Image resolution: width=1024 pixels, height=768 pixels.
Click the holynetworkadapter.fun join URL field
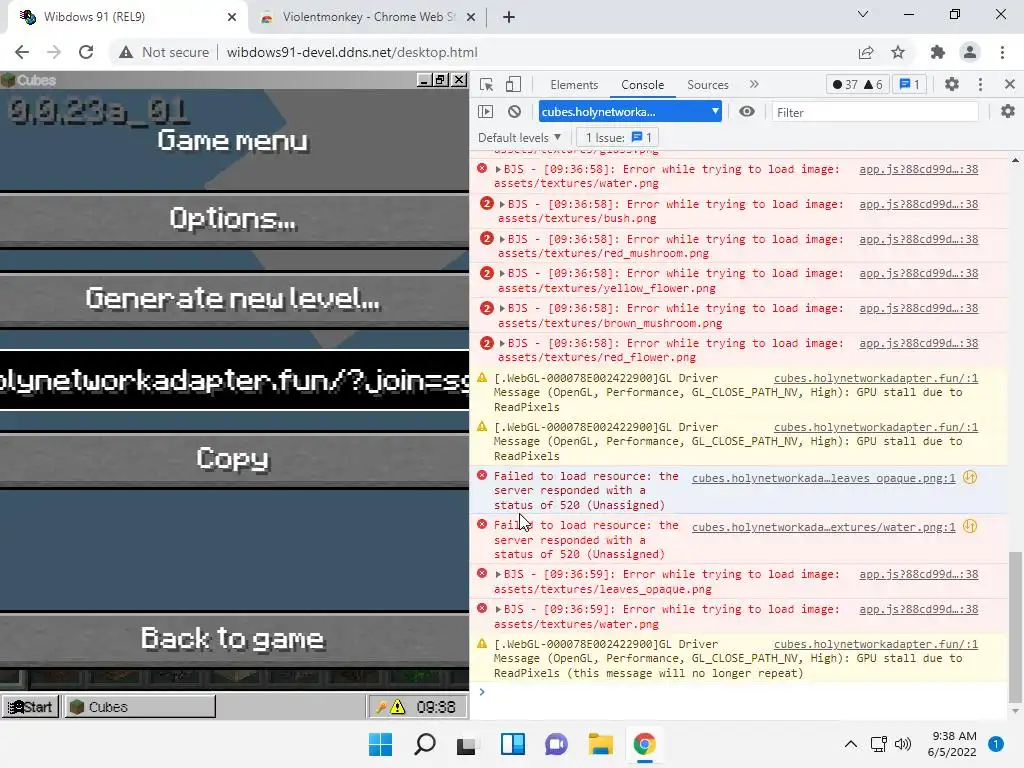(x=234, y=380)
